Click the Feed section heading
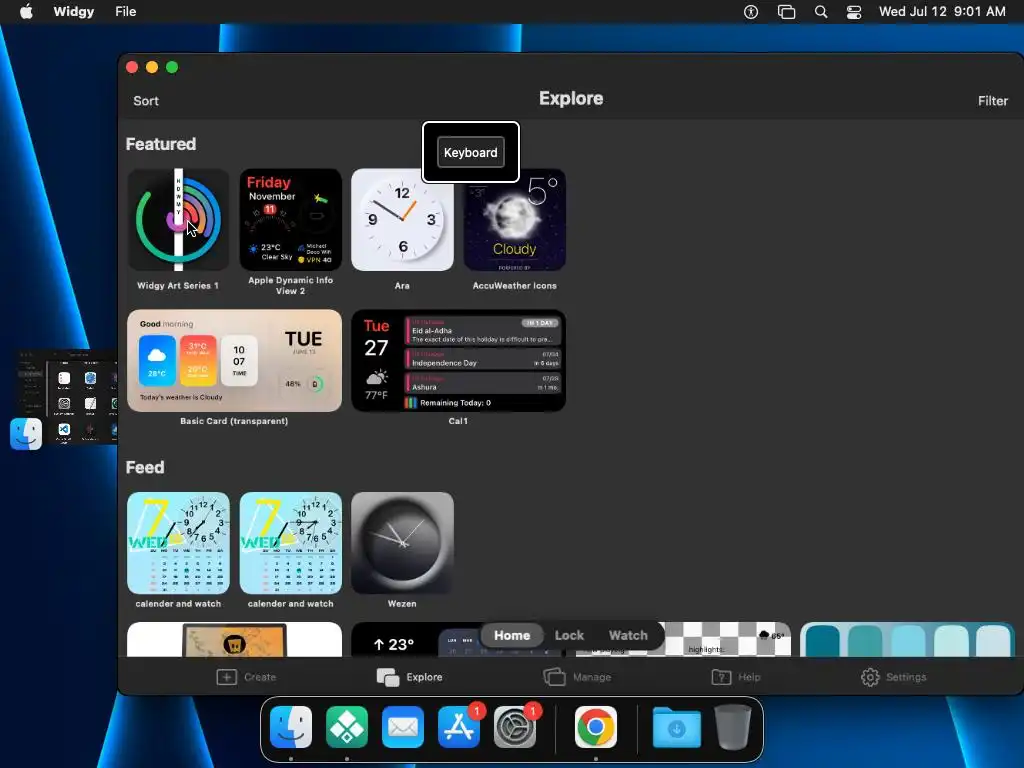The height and width of the screenshot is (768, 1024). pyautogui.click(x=145, y=467)
